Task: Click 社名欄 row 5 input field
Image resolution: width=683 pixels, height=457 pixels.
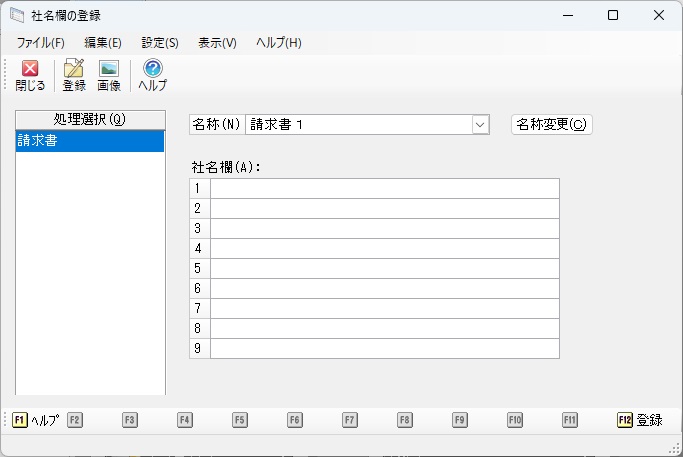Action: [385, 268]
